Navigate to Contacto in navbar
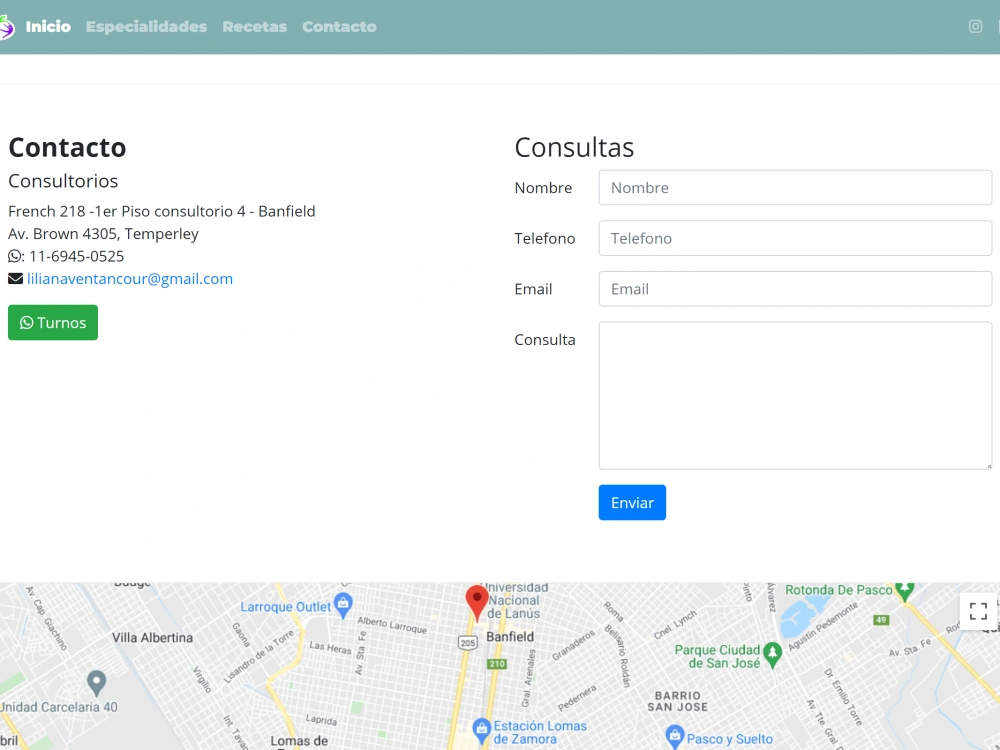Viewport: 1000px width, 750px height. (339, 27)
